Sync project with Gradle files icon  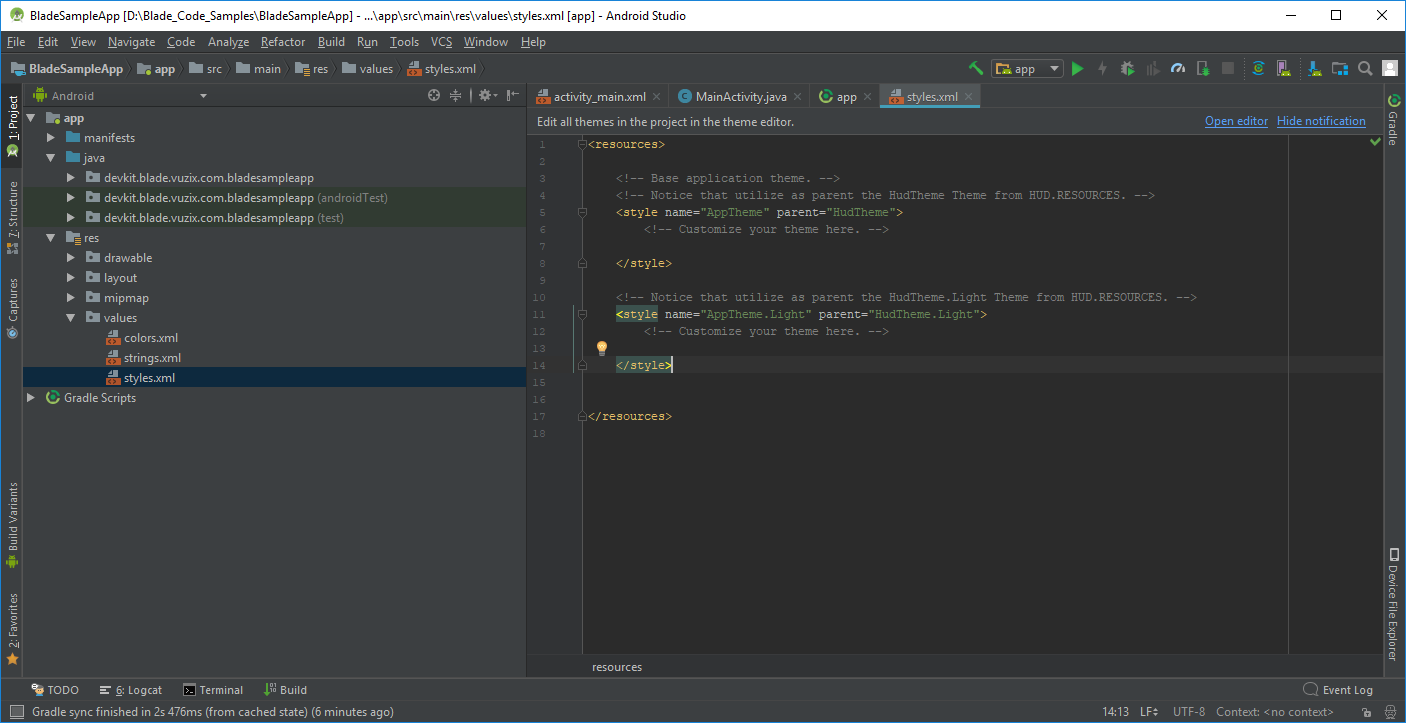pos(1258,68)
